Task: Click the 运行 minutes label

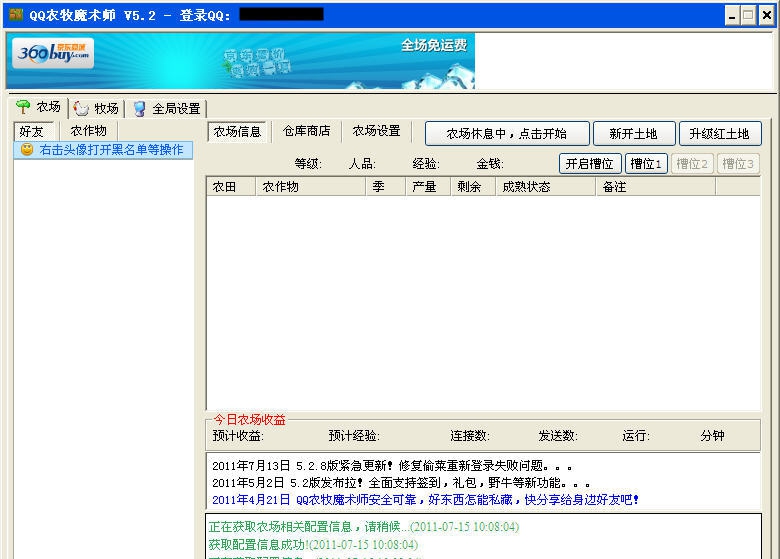Action: point(636,436)
